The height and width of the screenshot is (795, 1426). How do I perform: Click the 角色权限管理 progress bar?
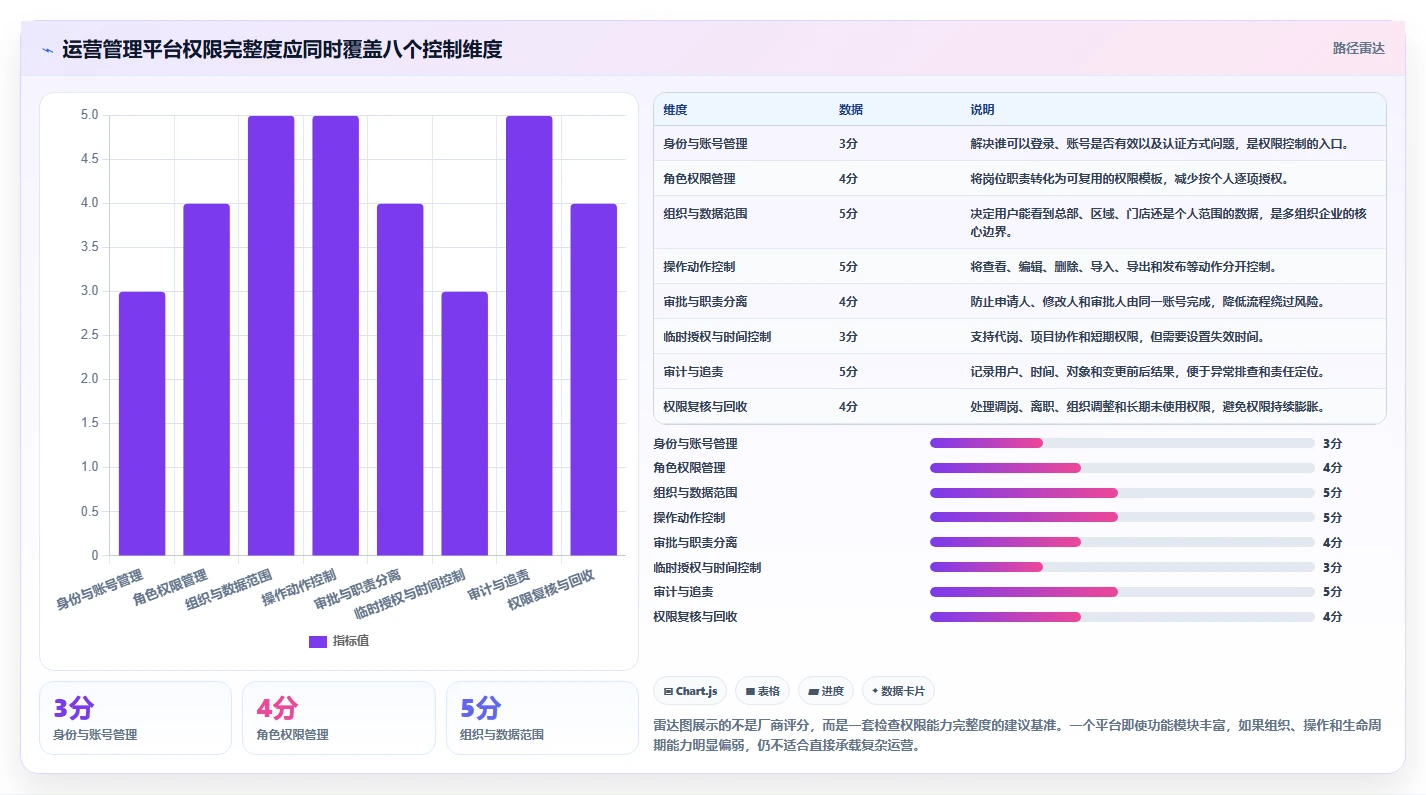1122,468
